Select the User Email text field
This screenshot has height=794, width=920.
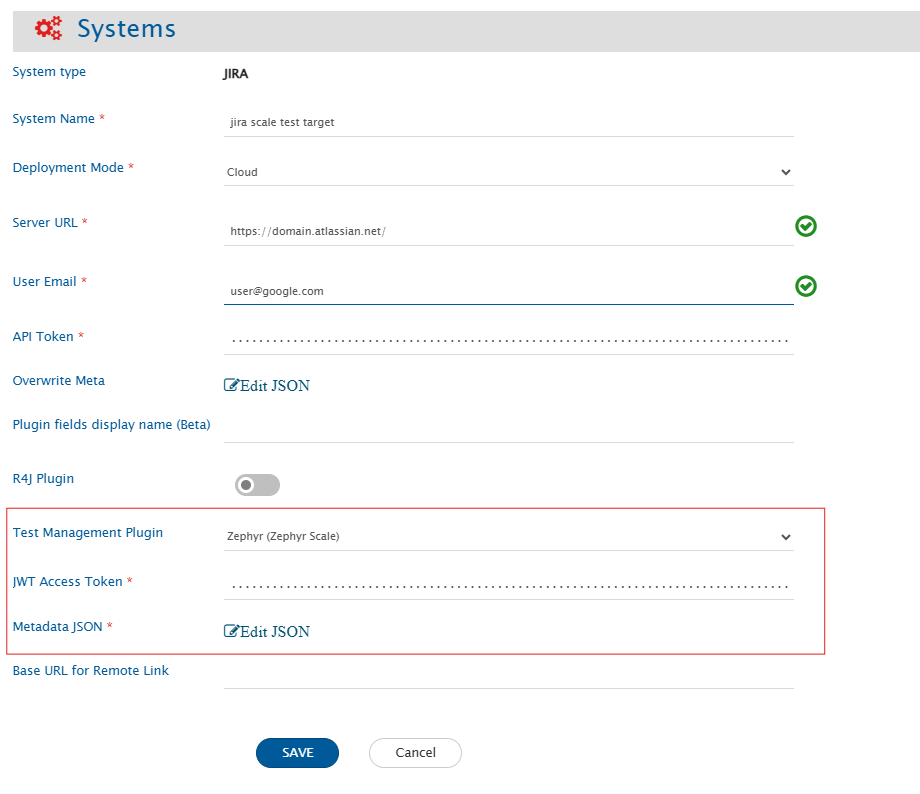pos(508,291)
